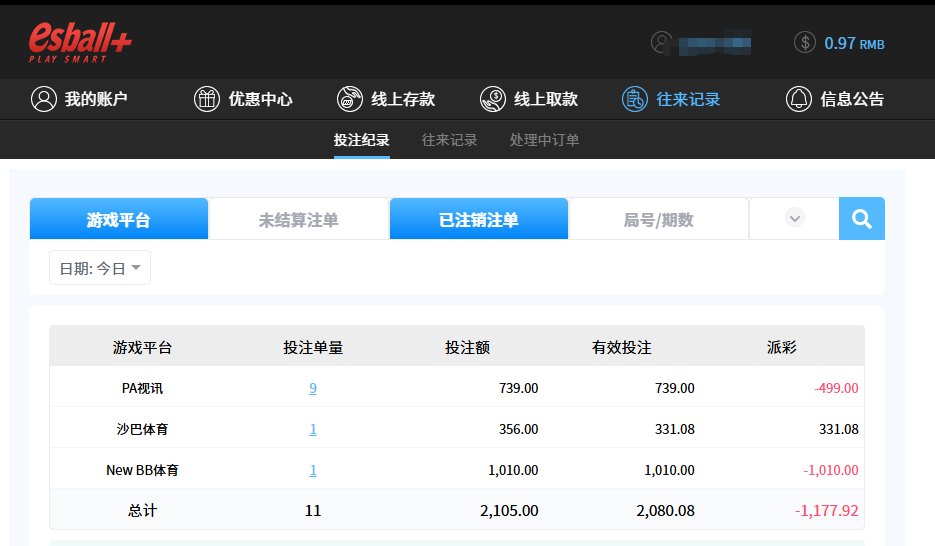Select the 已注销注单 filter button
Viewport: 935px width, 546px height.
[479, 219]
